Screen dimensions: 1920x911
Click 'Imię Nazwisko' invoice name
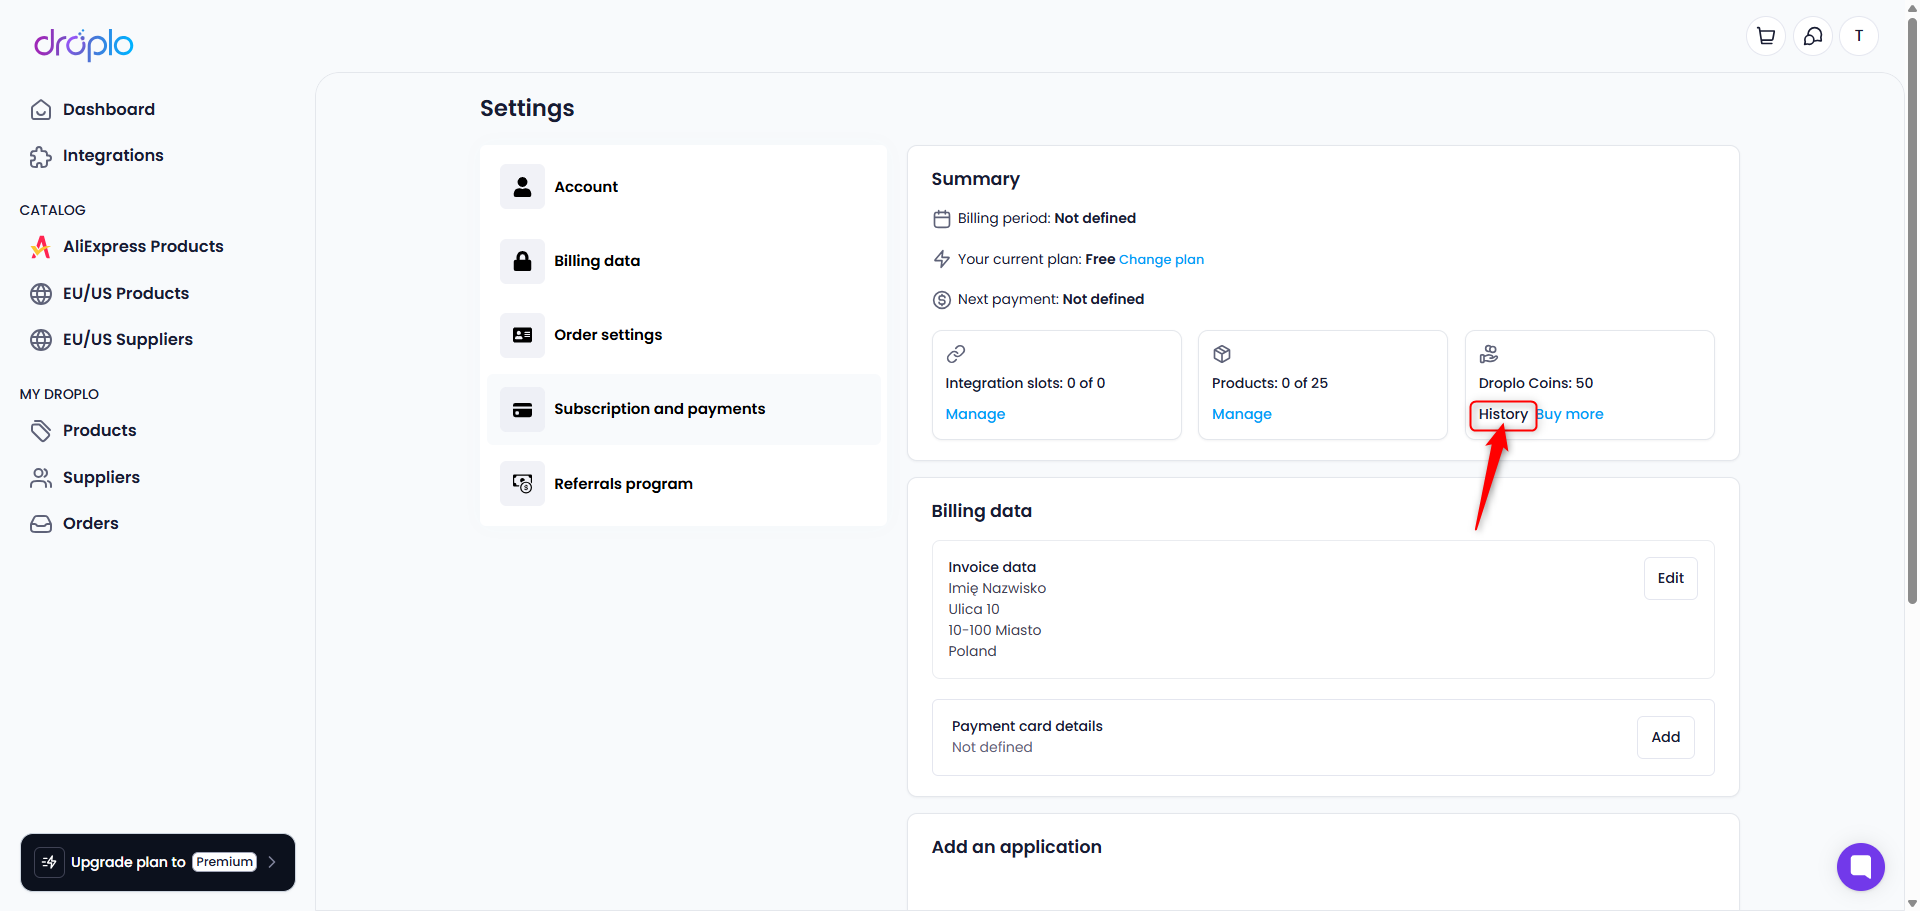[x=997, y=589]
